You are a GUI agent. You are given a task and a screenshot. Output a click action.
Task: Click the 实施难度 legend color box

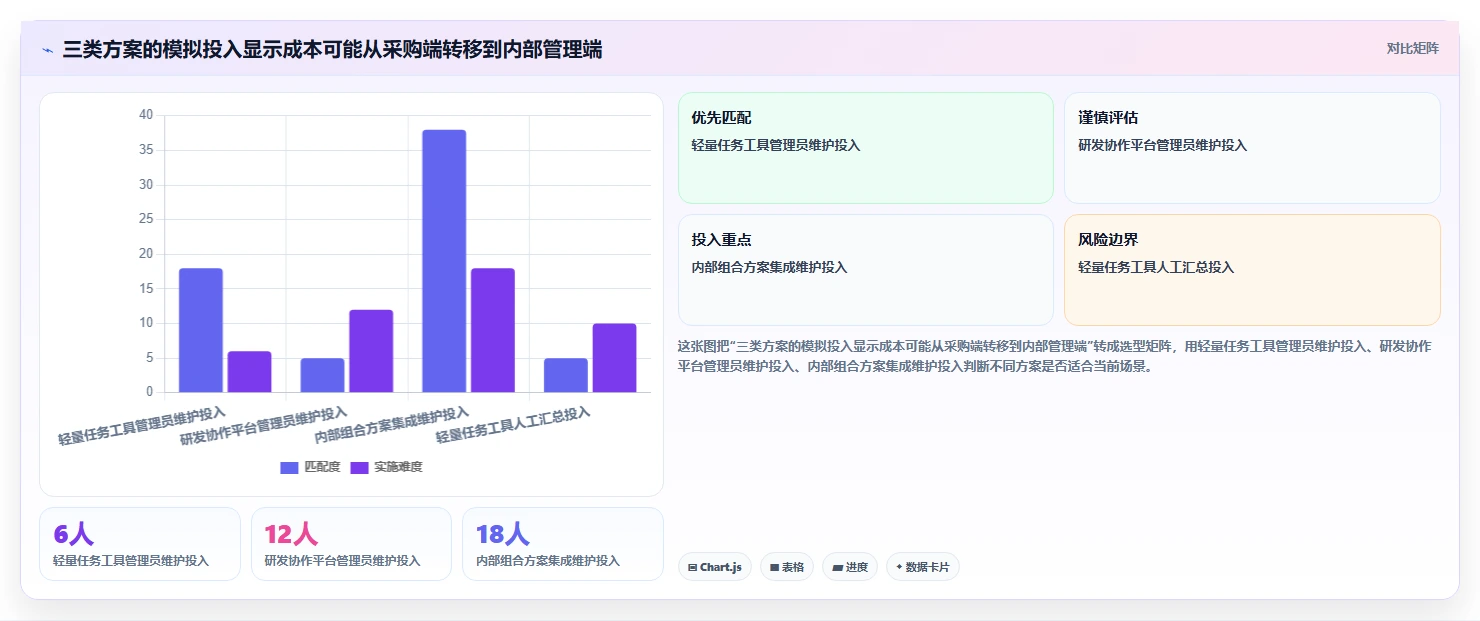coord(359,467)
